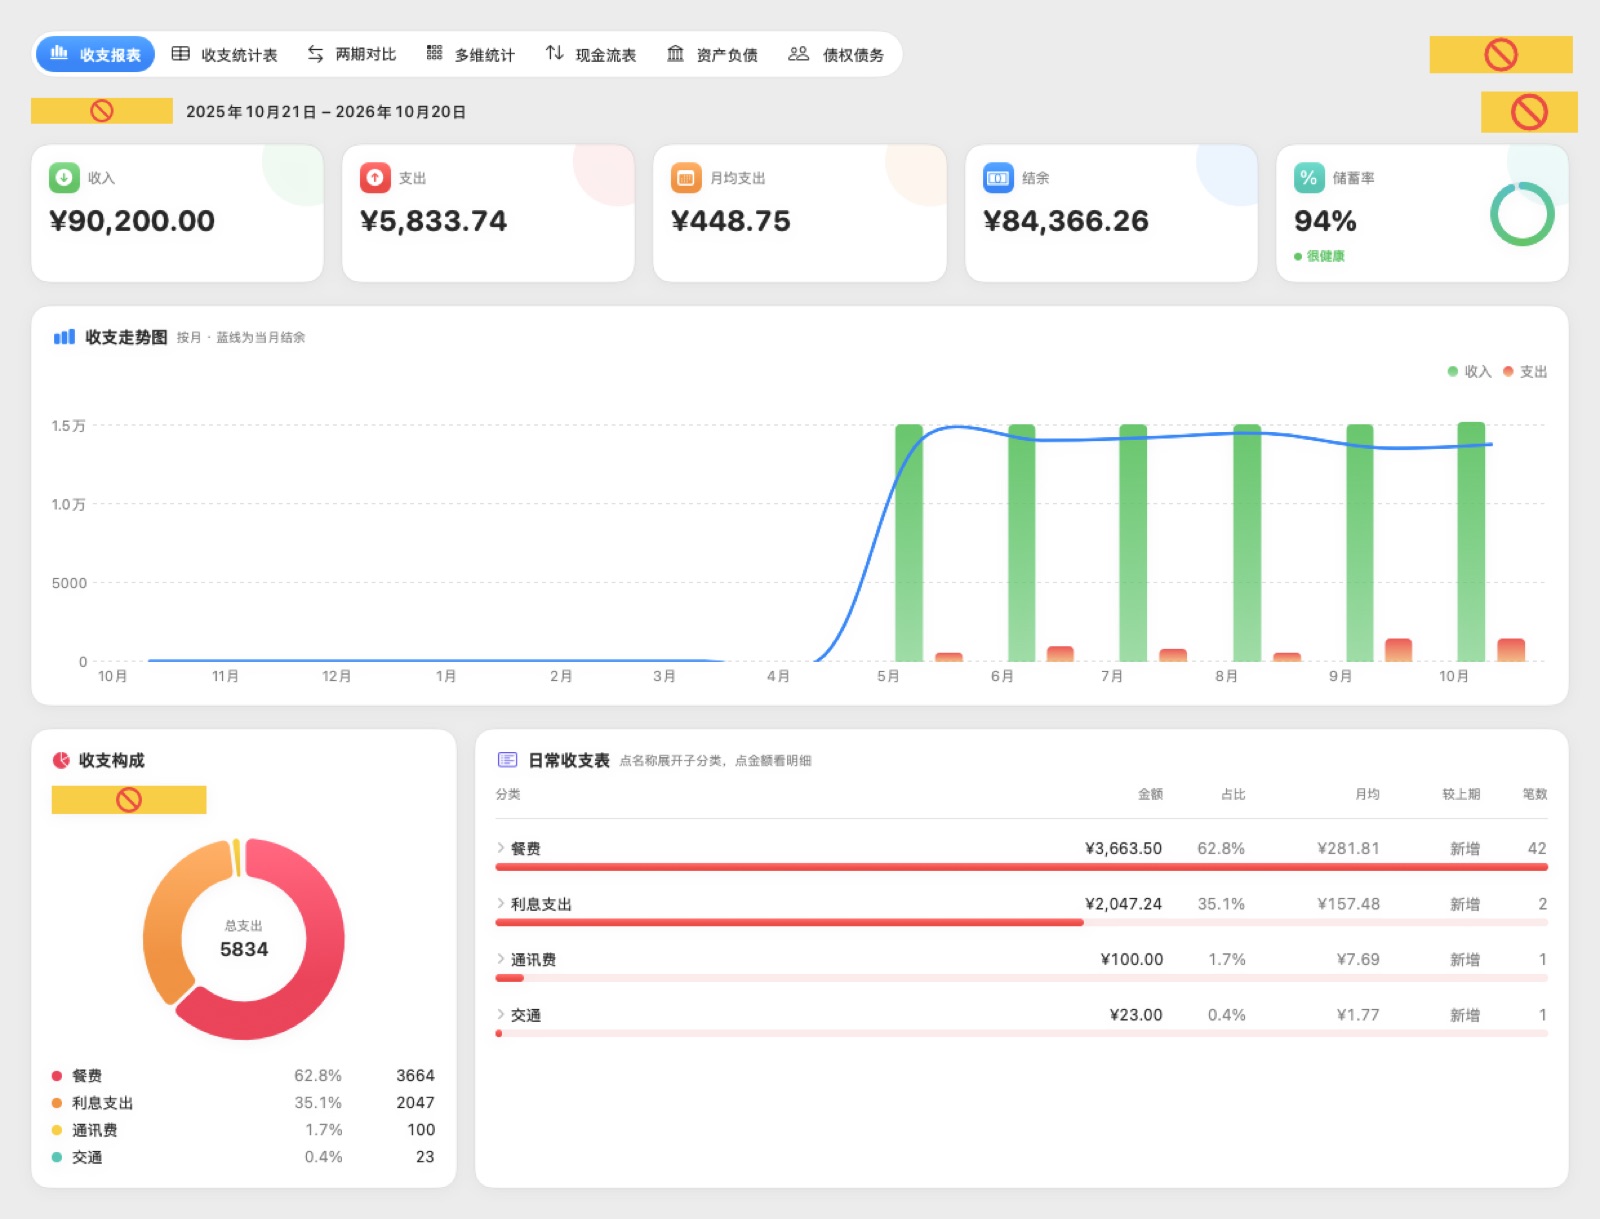Open details for amount ¥3,663.50
The height and width of the screenshot is (1219, 1600).
1123,848
